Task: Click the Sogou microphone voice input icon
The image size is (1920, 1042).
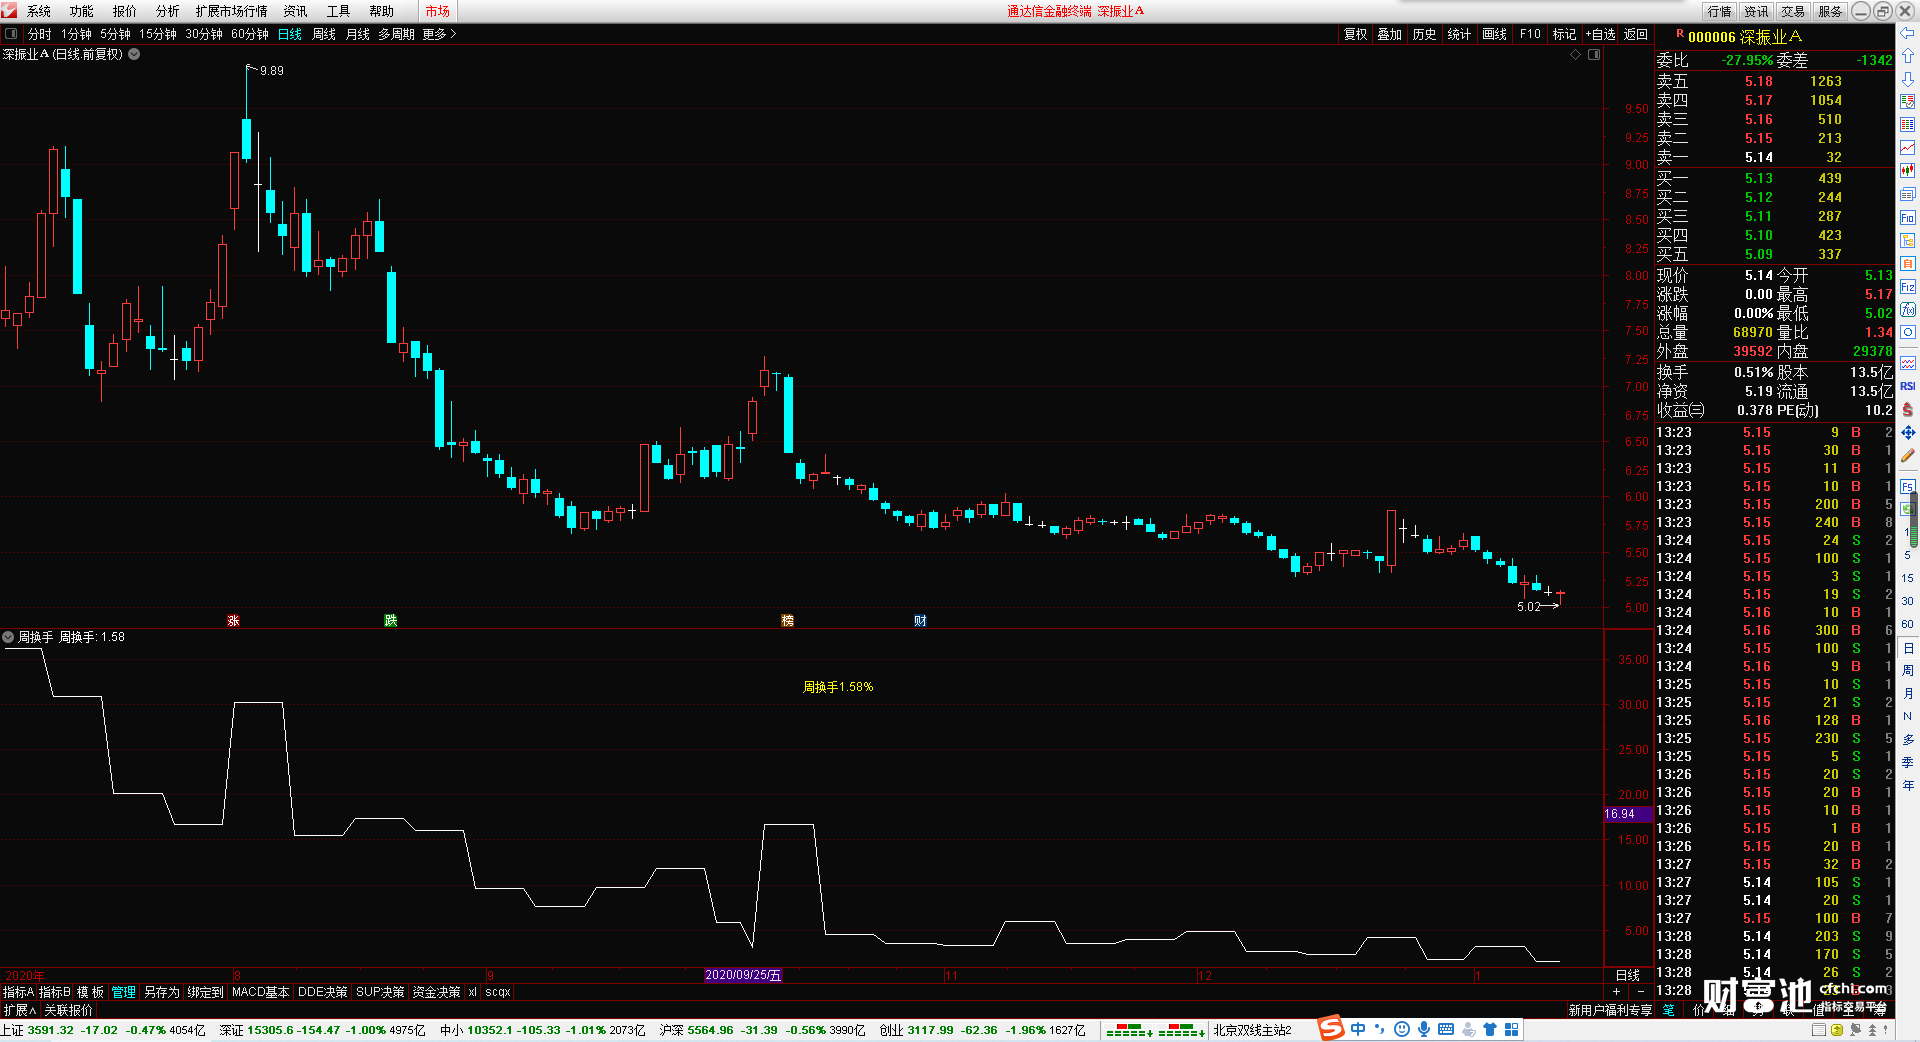Action: (1423, 1029)
